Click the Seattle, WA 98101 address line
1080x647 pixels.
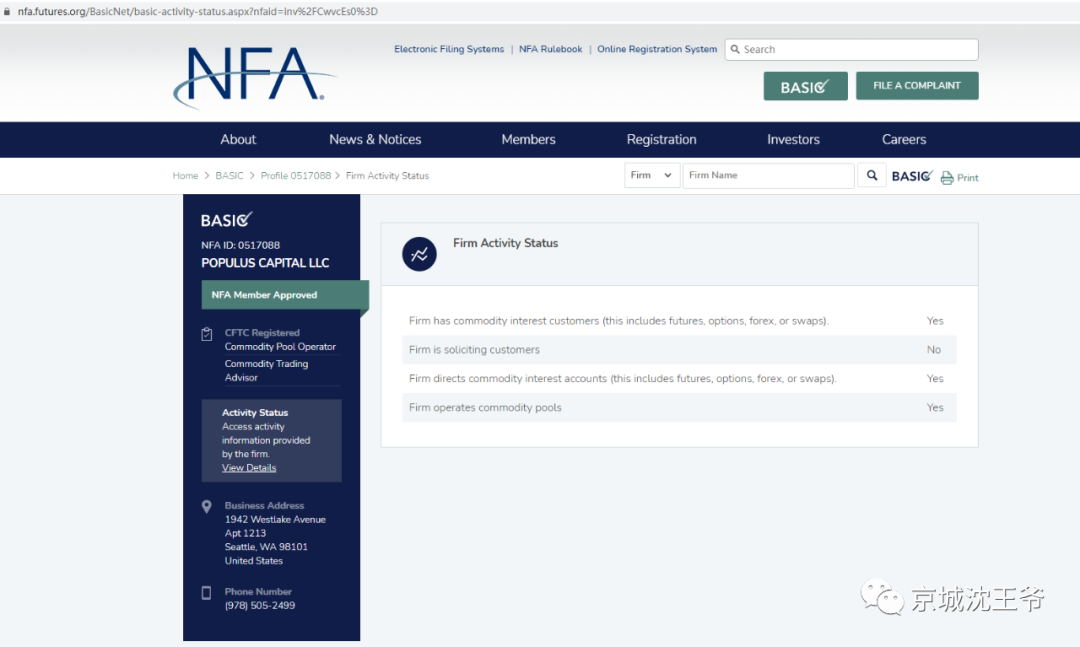[x=266, y=547]
